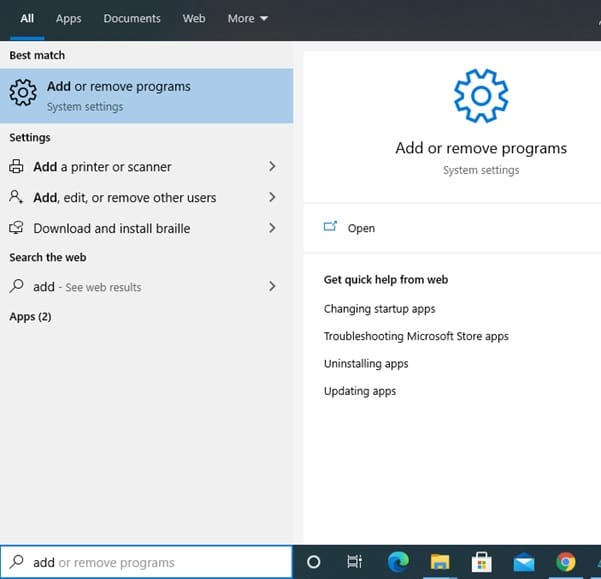Open Troubleshooting Microsoft Store apps link
The height and width of the screenshot is (579, 601).
(416, 336)
